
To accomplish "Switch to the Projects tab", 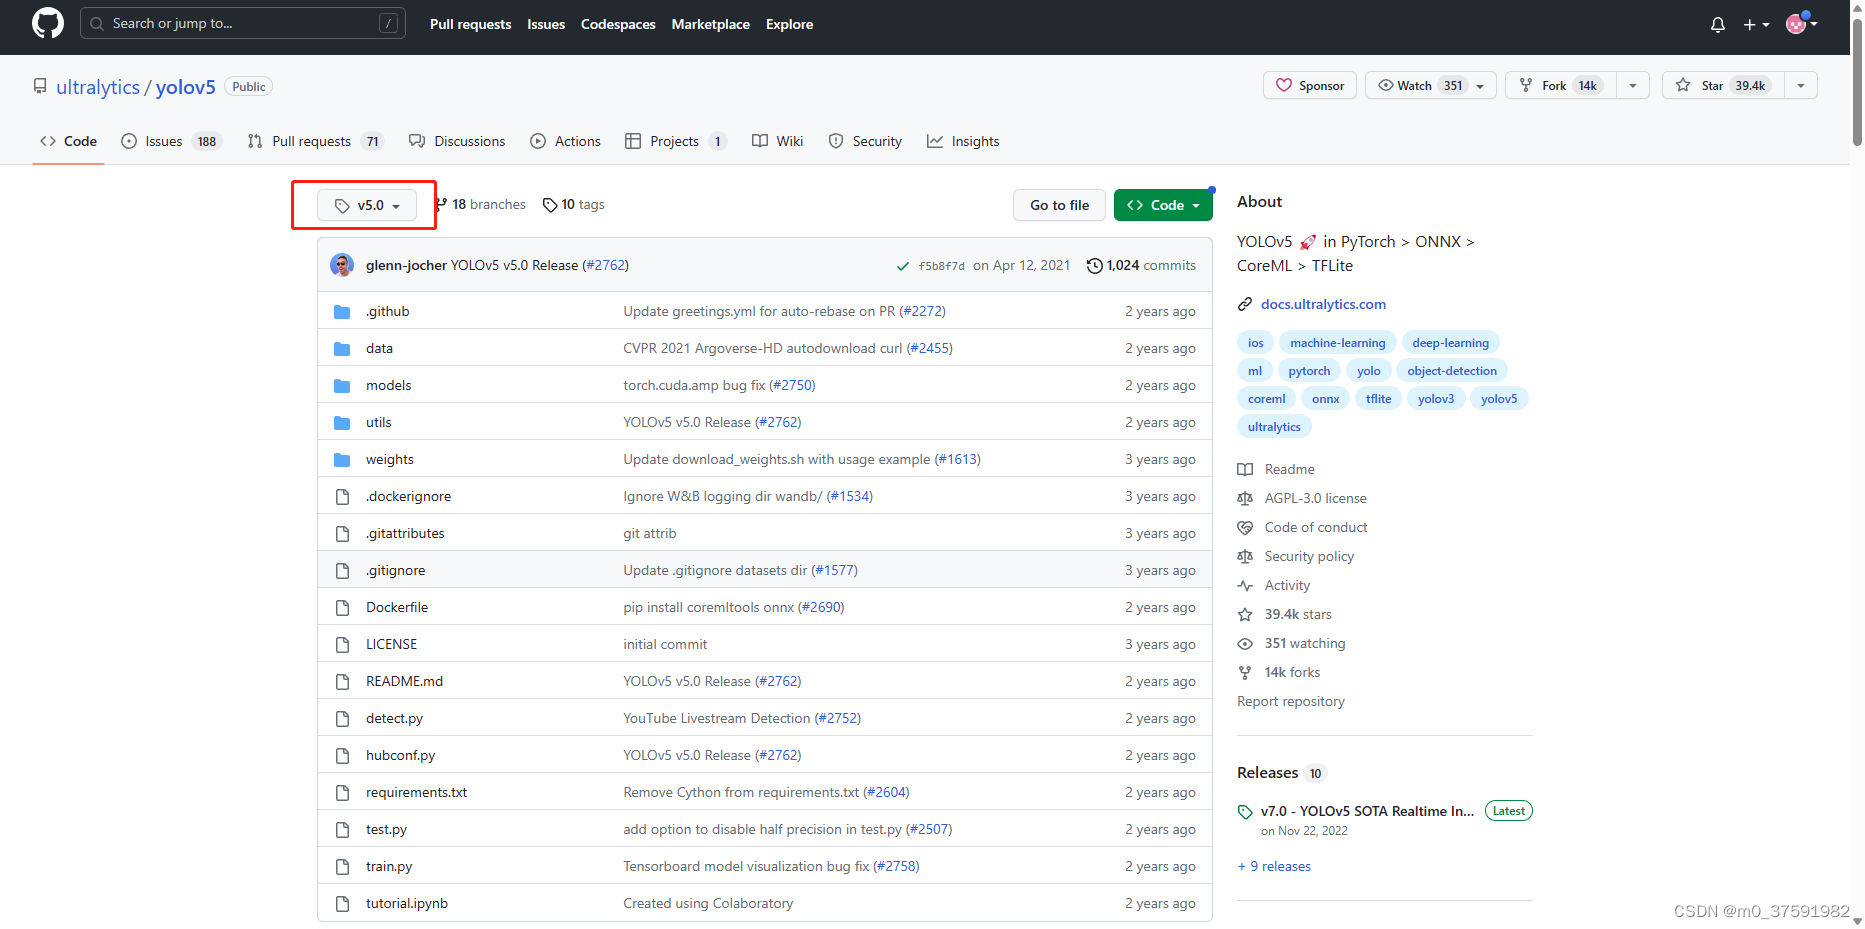I will point(675,141).
